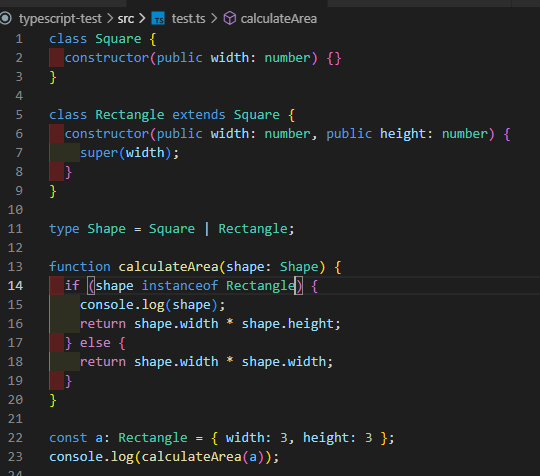The height and width of the screenshot is (476, 540).
Task: Click 'class Square' on line 1
Action: point(95,39)
